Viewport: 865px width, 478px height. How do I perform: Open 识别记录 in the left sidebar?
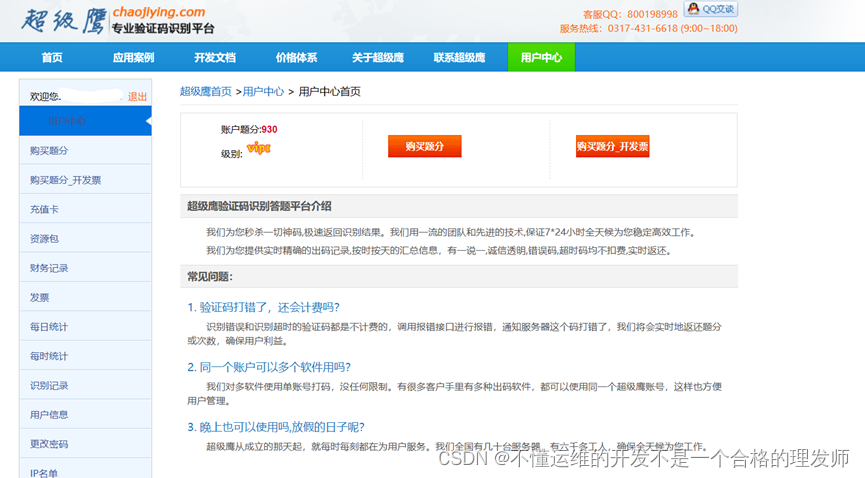click(86, 385)
